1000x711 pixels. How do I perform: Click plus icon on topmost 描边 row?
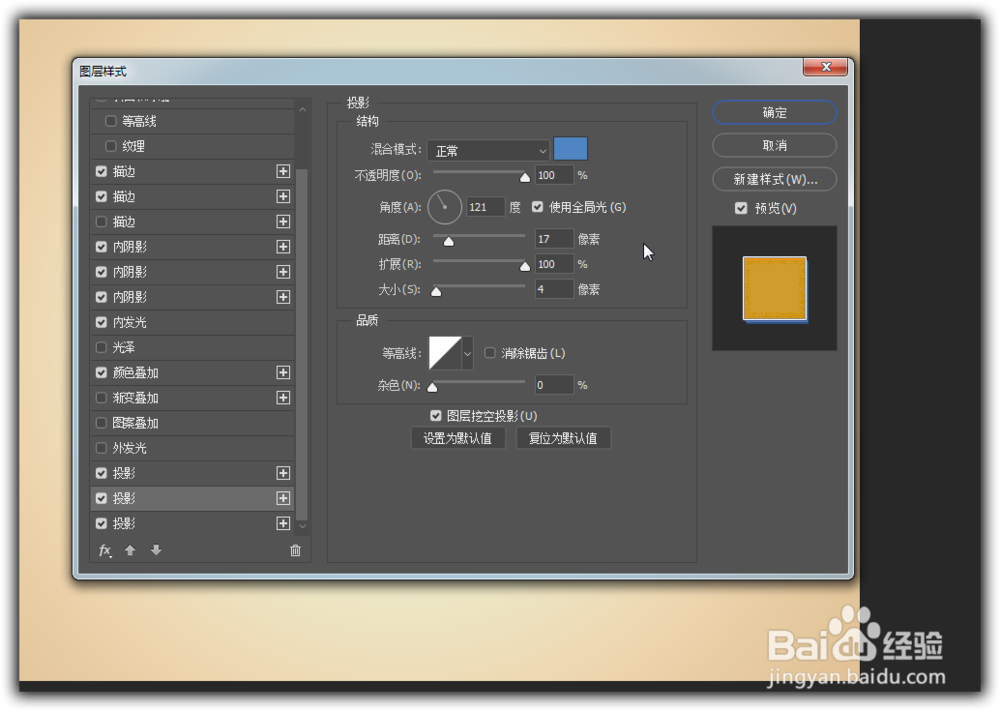click(x=283, y=171)
